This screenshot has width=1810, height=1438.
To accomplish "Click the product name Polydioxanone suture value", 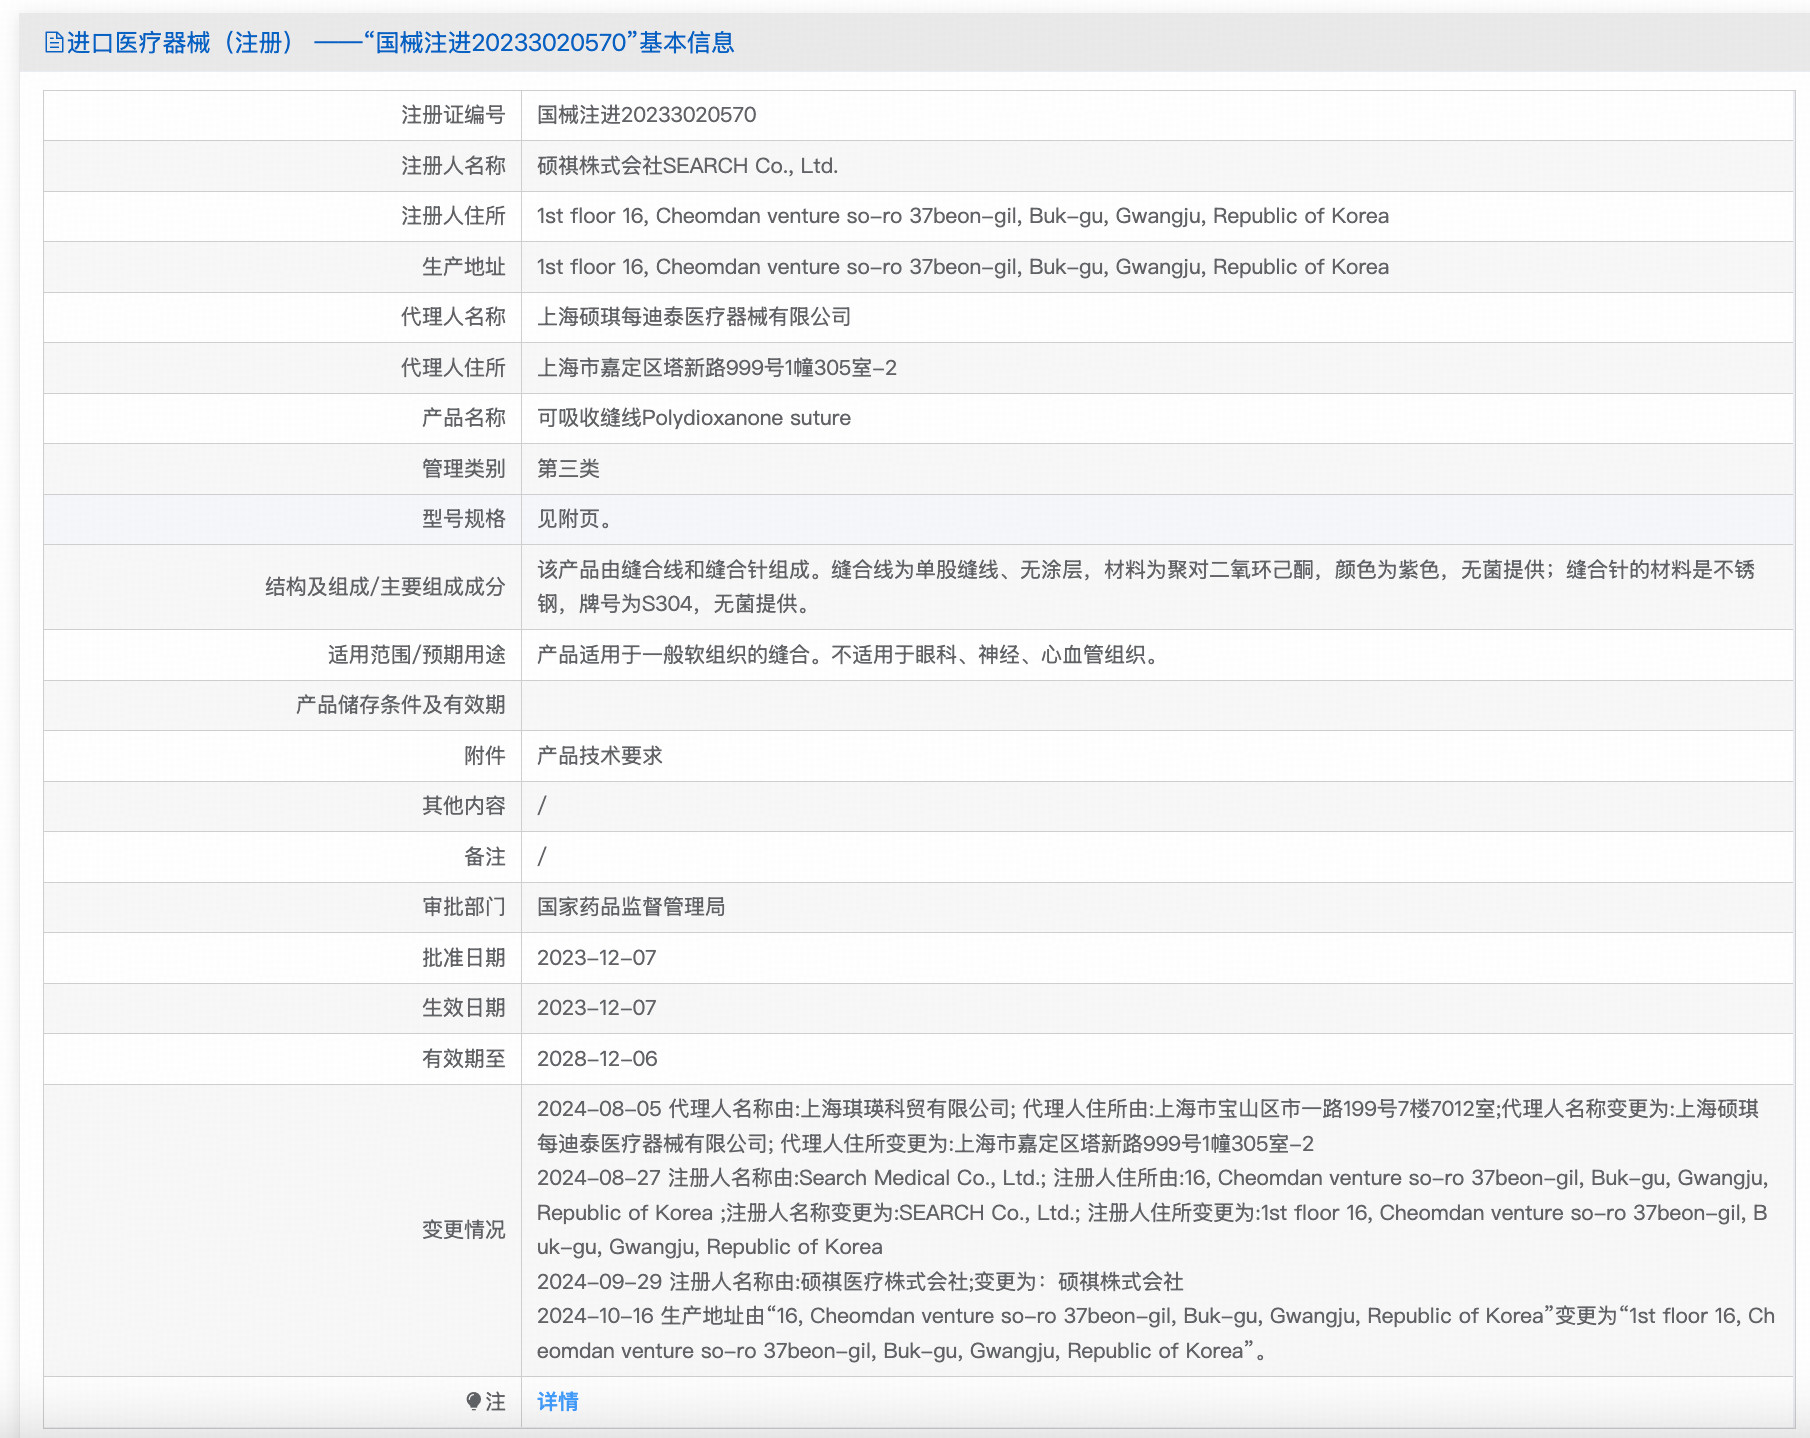I will 694,418.
